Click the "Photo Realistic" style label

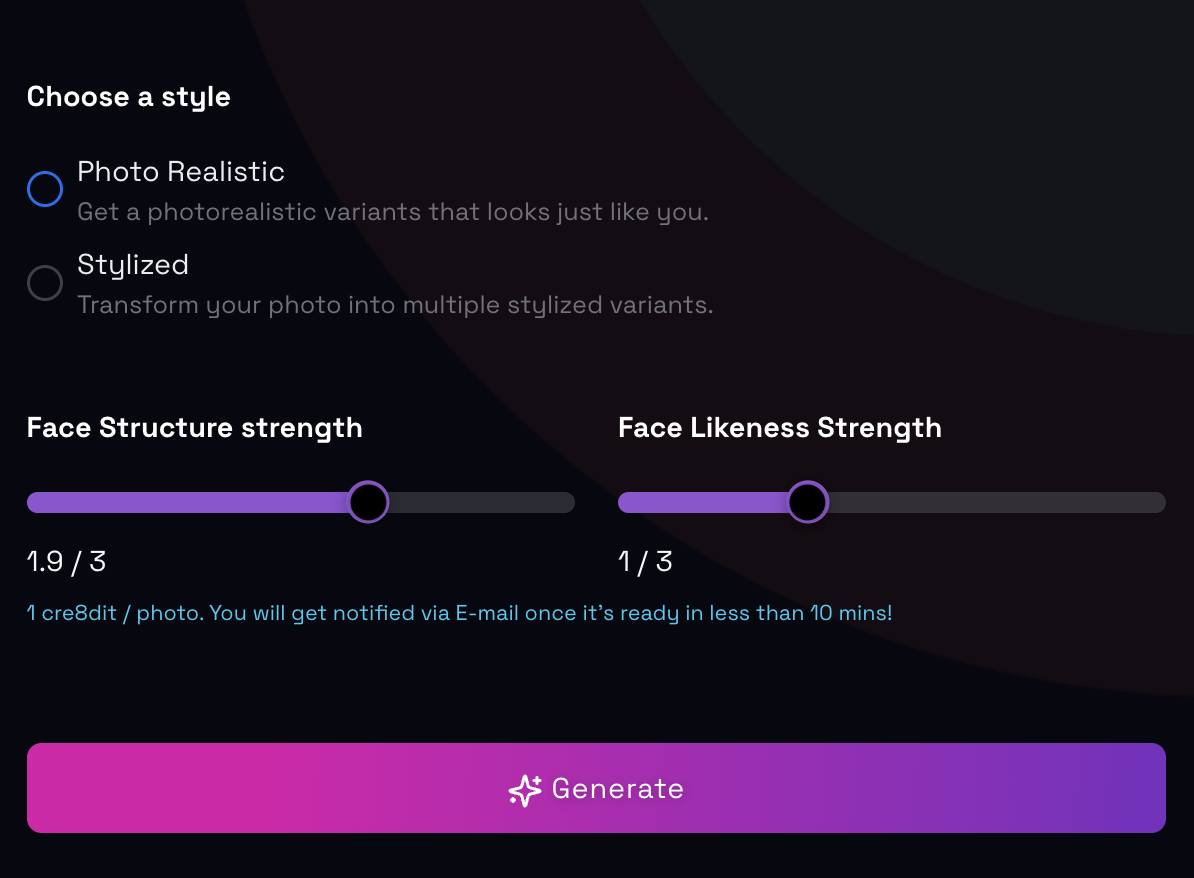tap(181, 172)
